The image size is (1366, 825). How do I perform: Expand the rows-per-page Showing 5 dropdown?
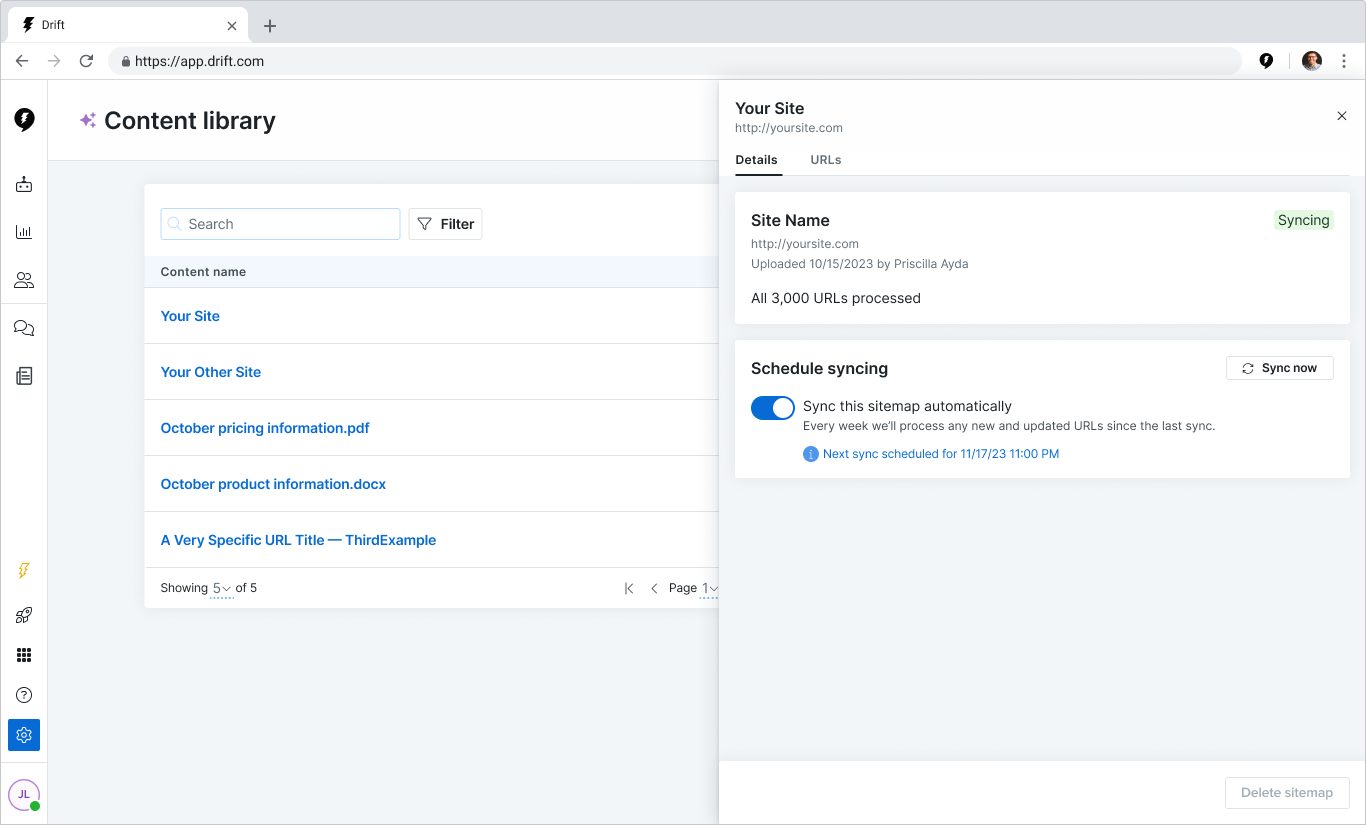[221, 588]
